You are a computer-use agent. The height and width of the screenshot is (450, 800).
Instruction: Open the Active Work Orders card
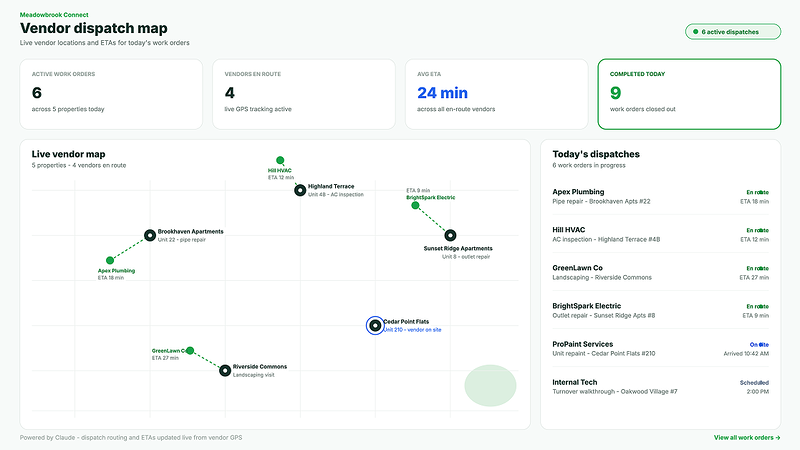click(111, 94)
